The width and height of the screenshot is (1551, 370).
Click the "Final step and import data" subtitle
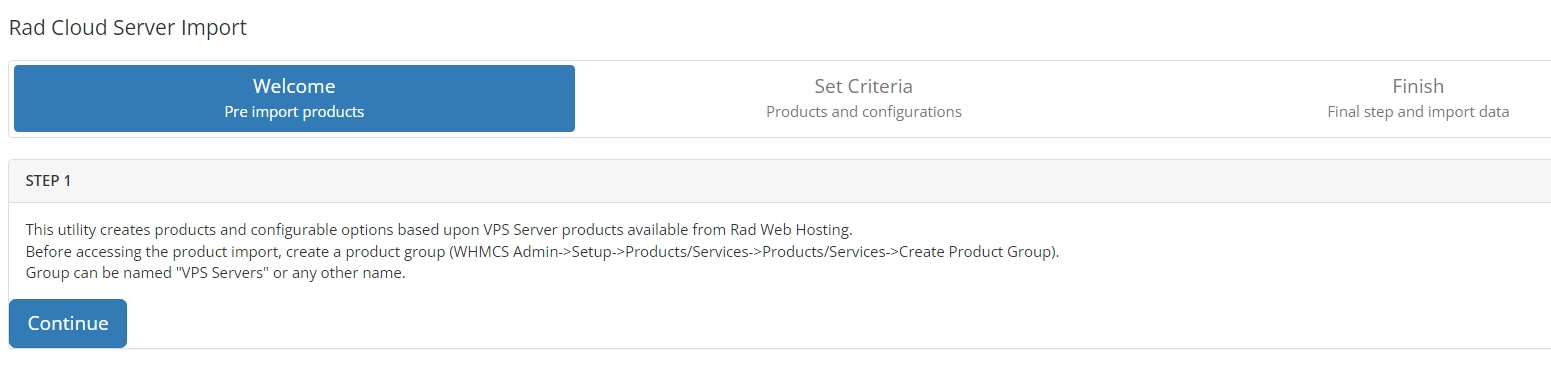(1417, 112)
